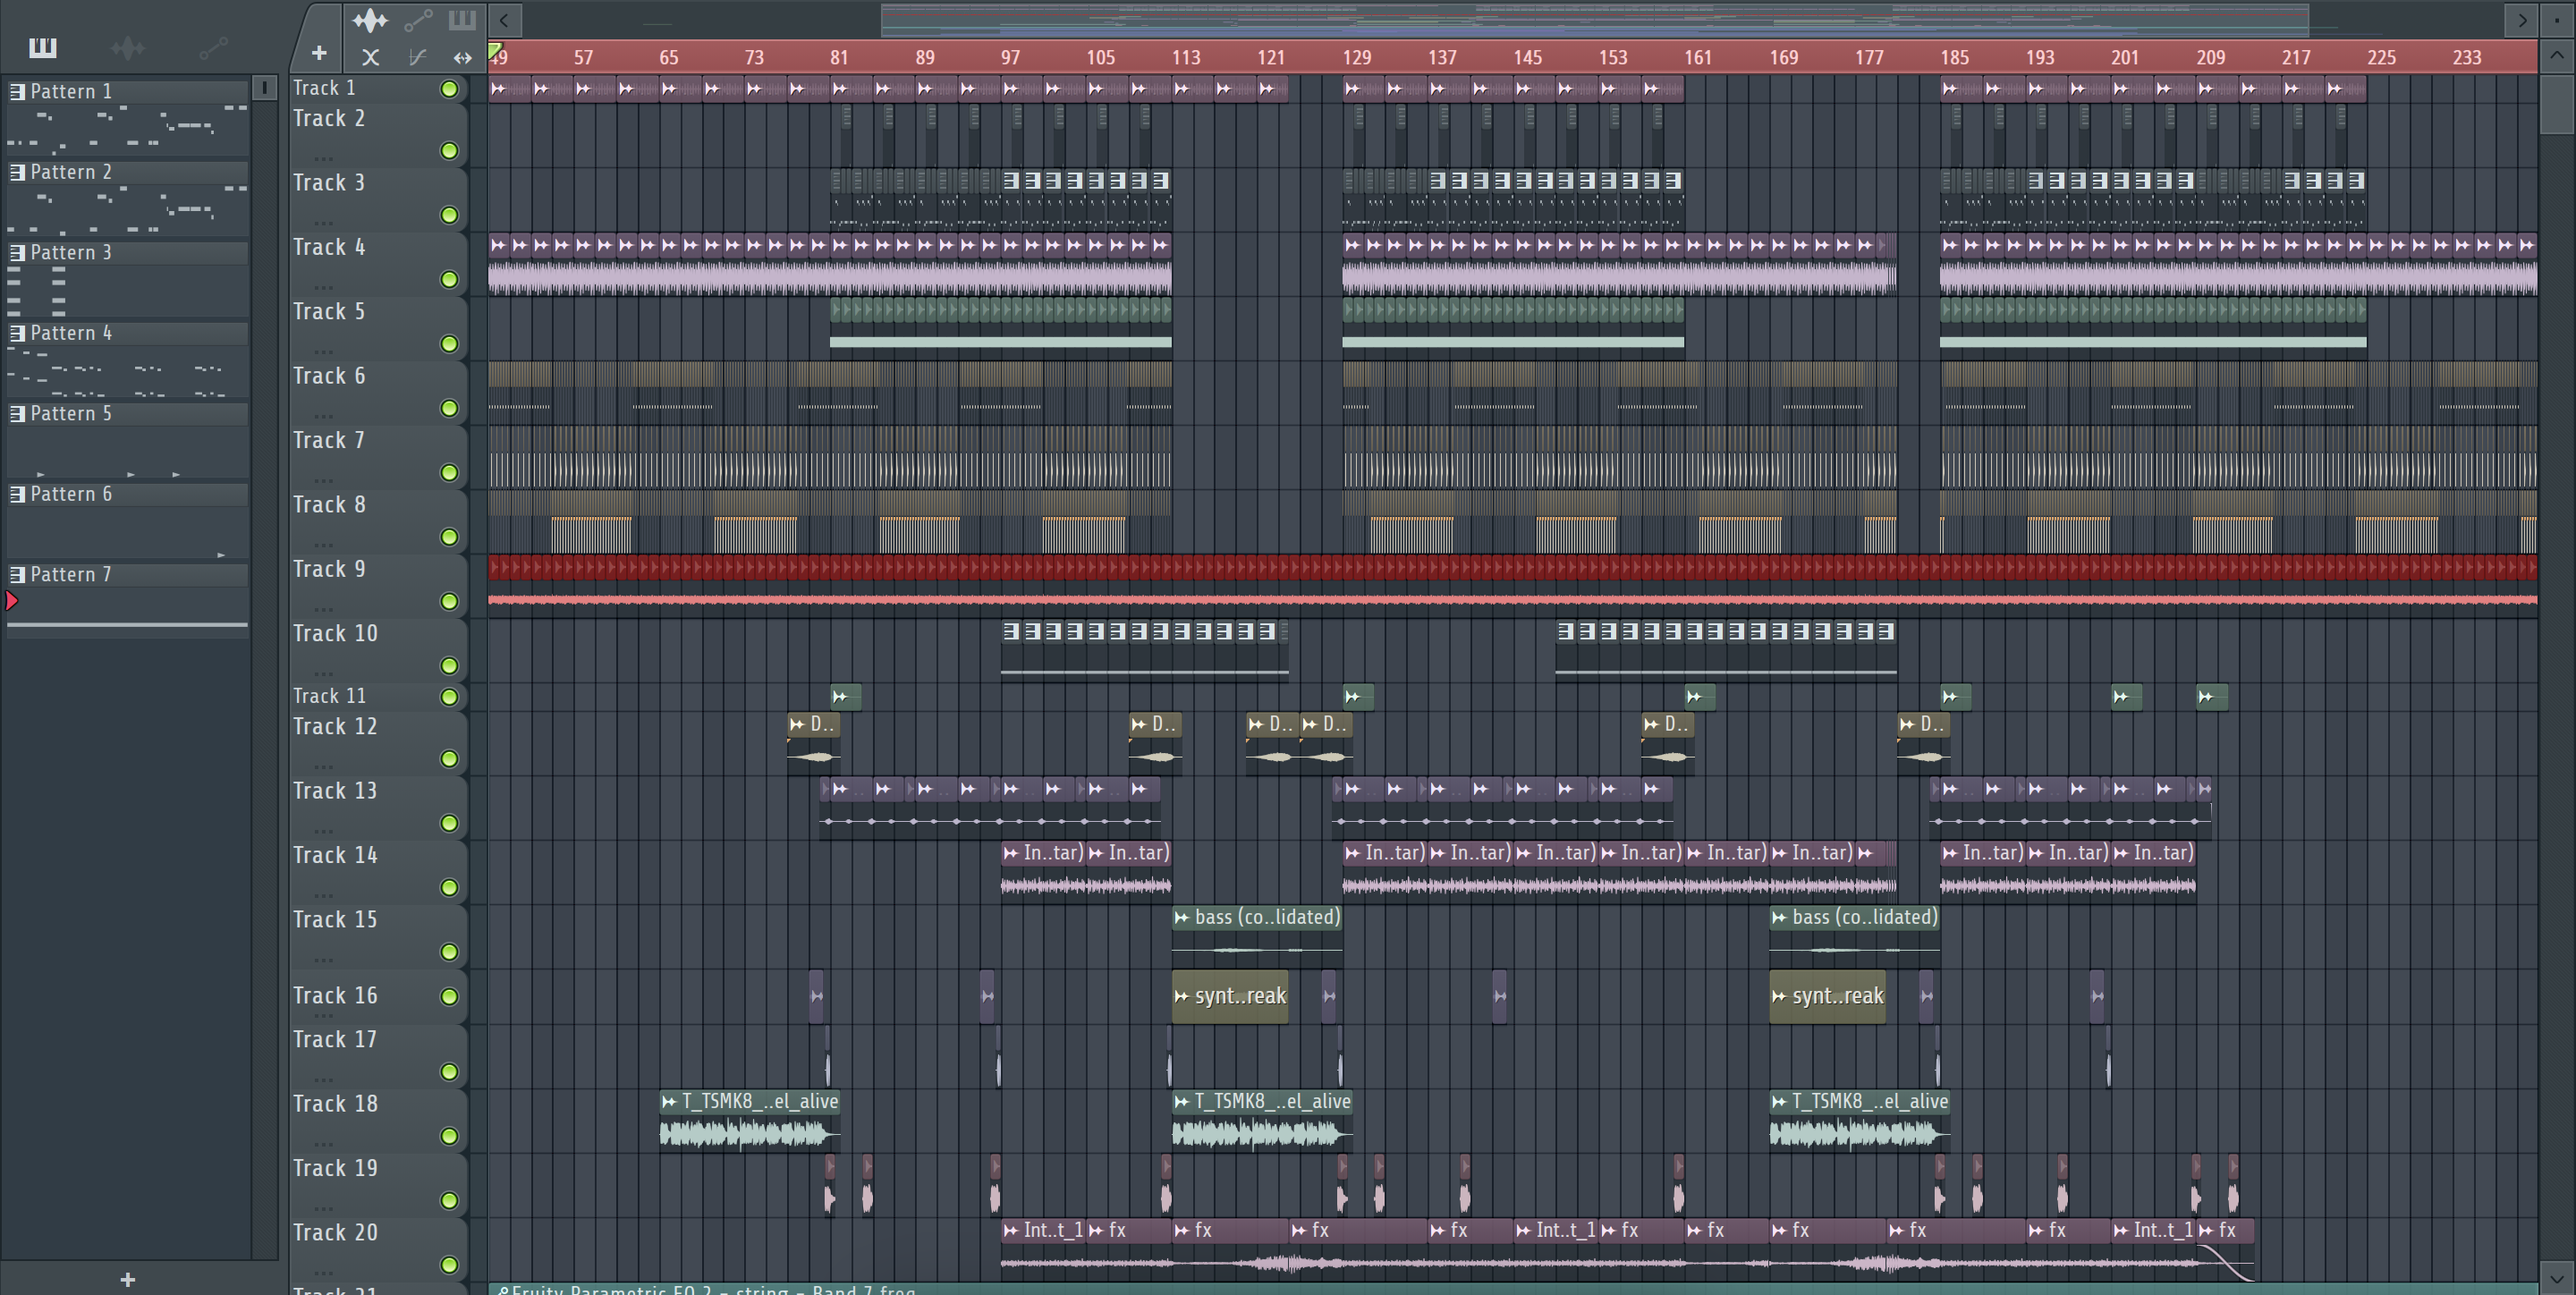
Task: Show patterns in the picker panel
Action: tap(42, 47)
